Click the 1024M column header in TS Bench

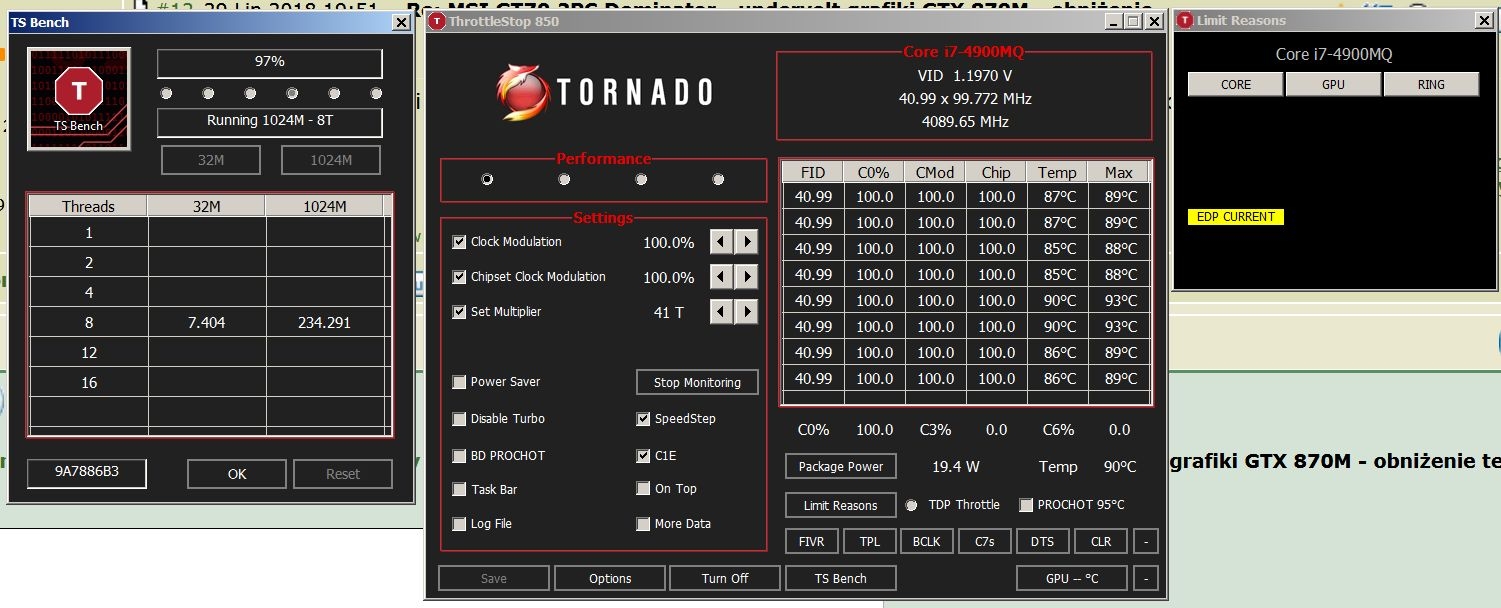click(x=325, y=206)
